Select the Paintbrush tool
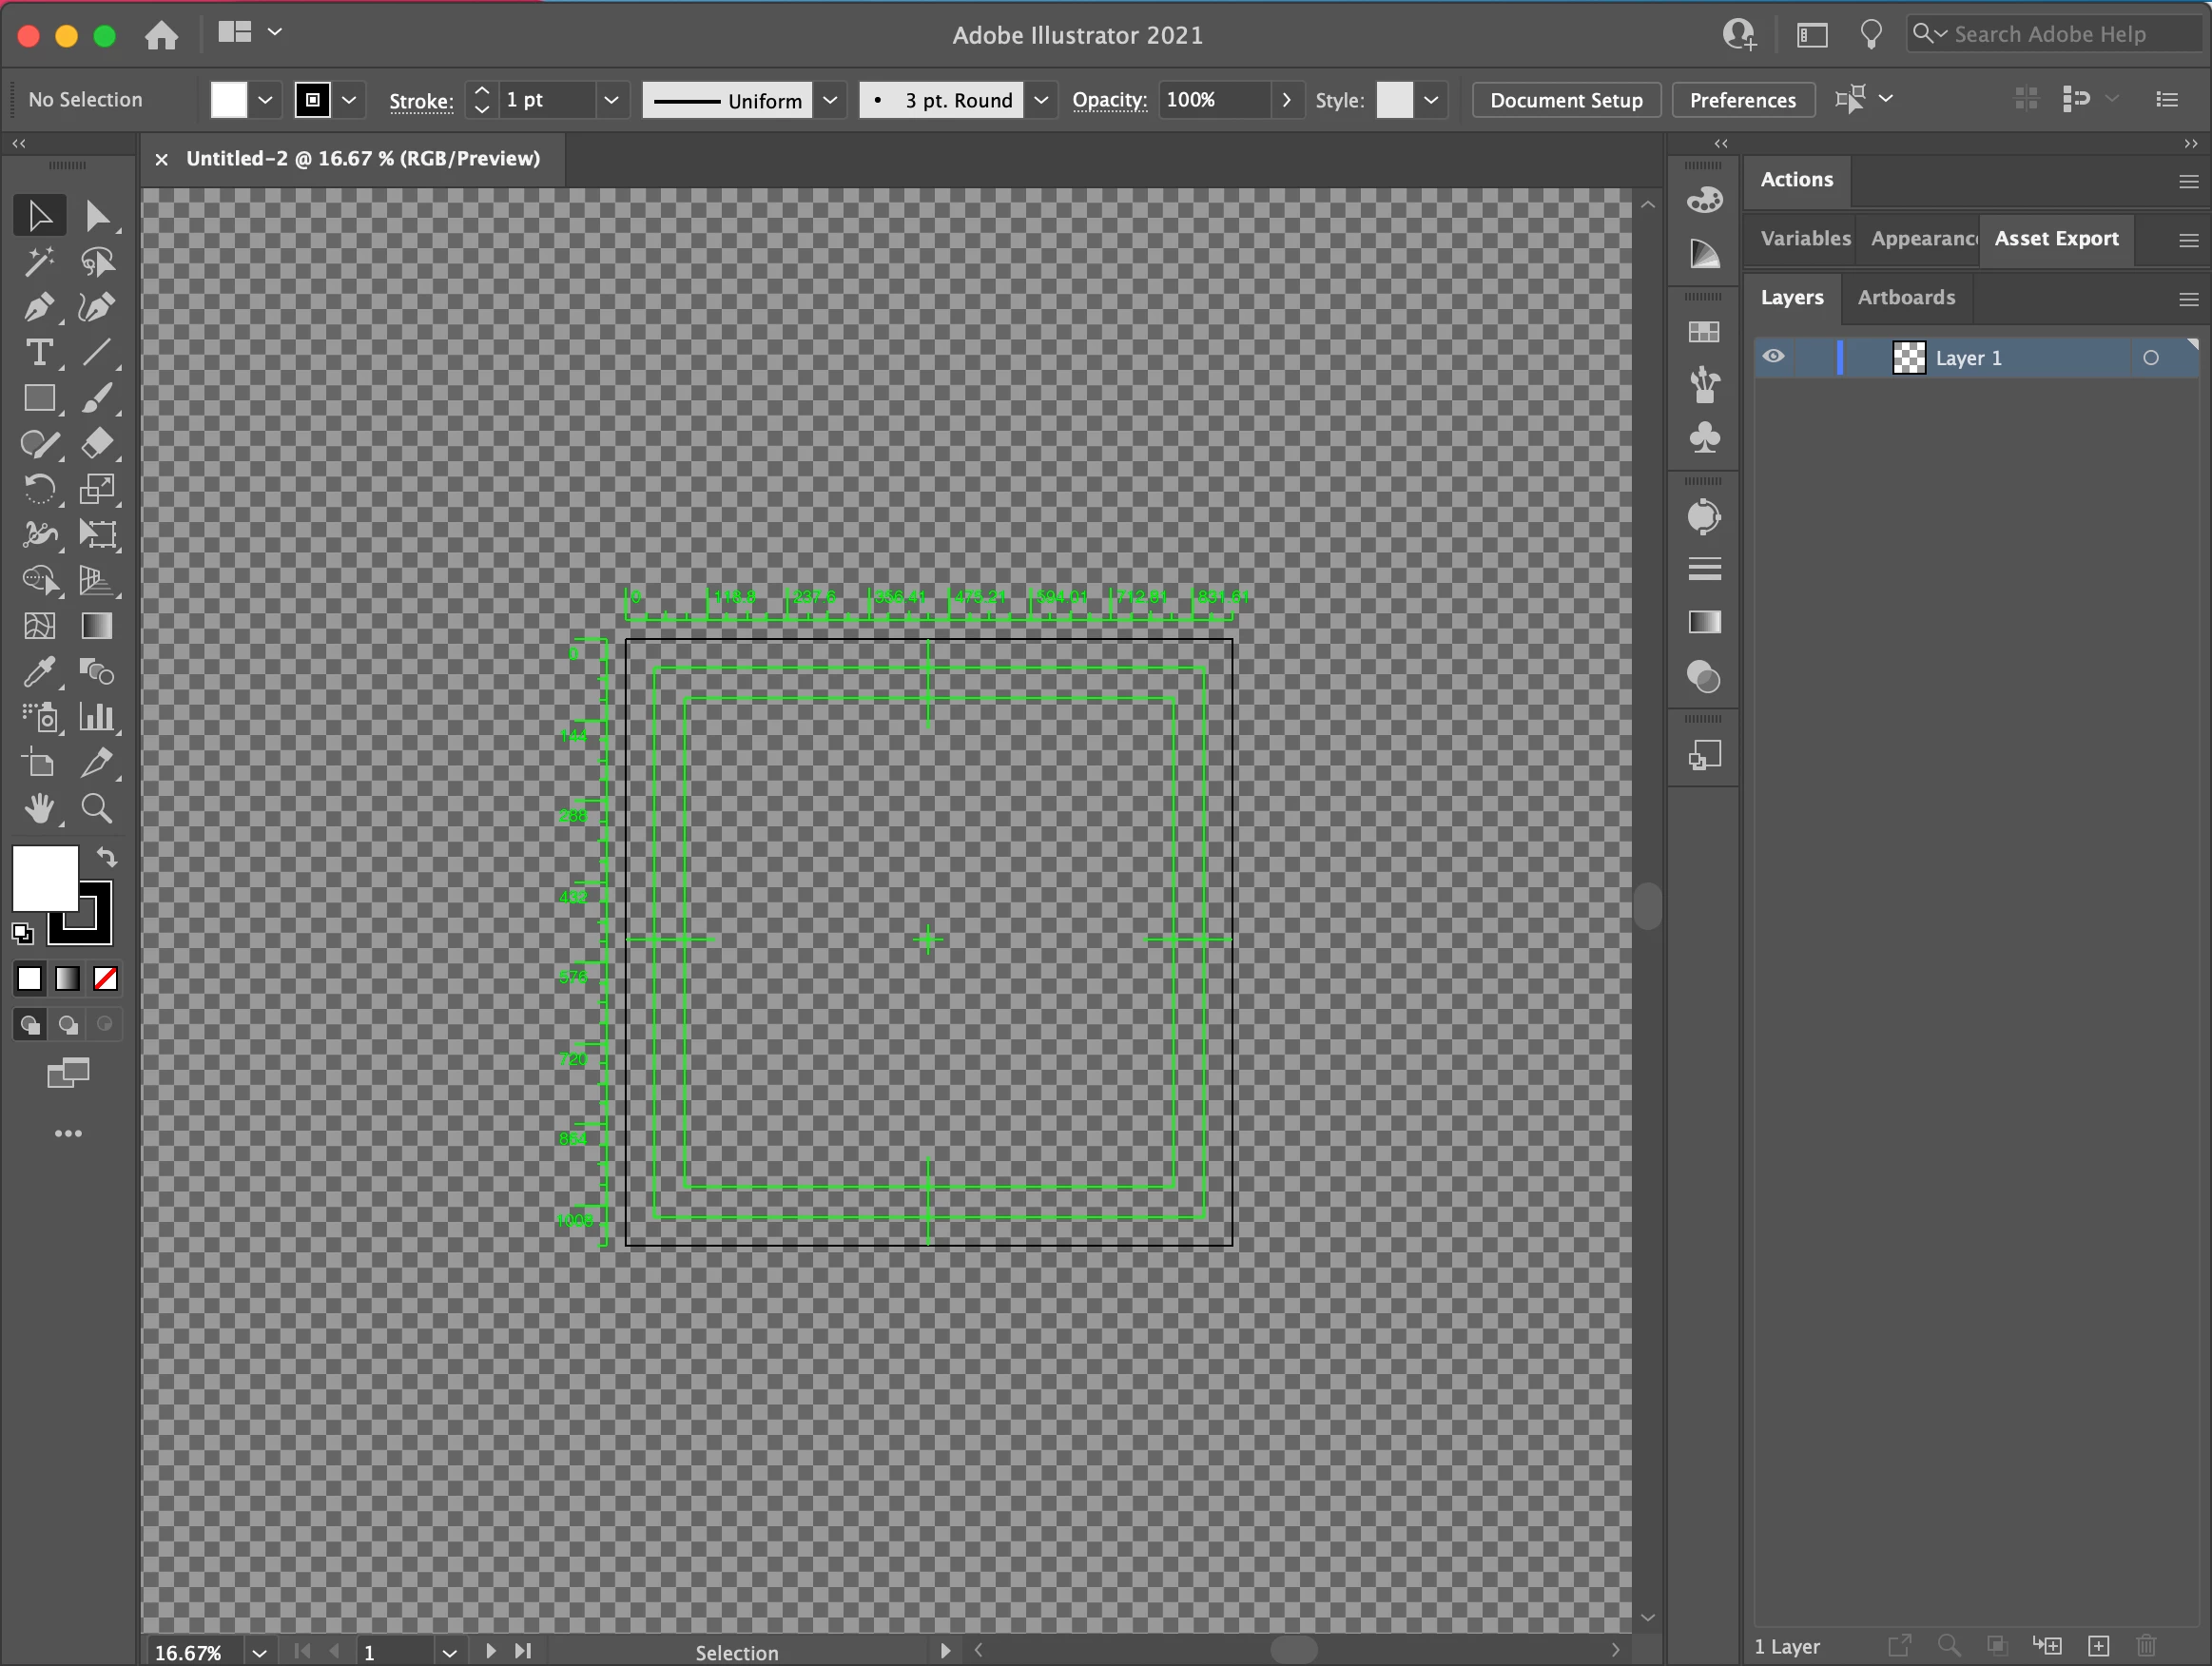2212x1666 pixels. click(96, 399)
